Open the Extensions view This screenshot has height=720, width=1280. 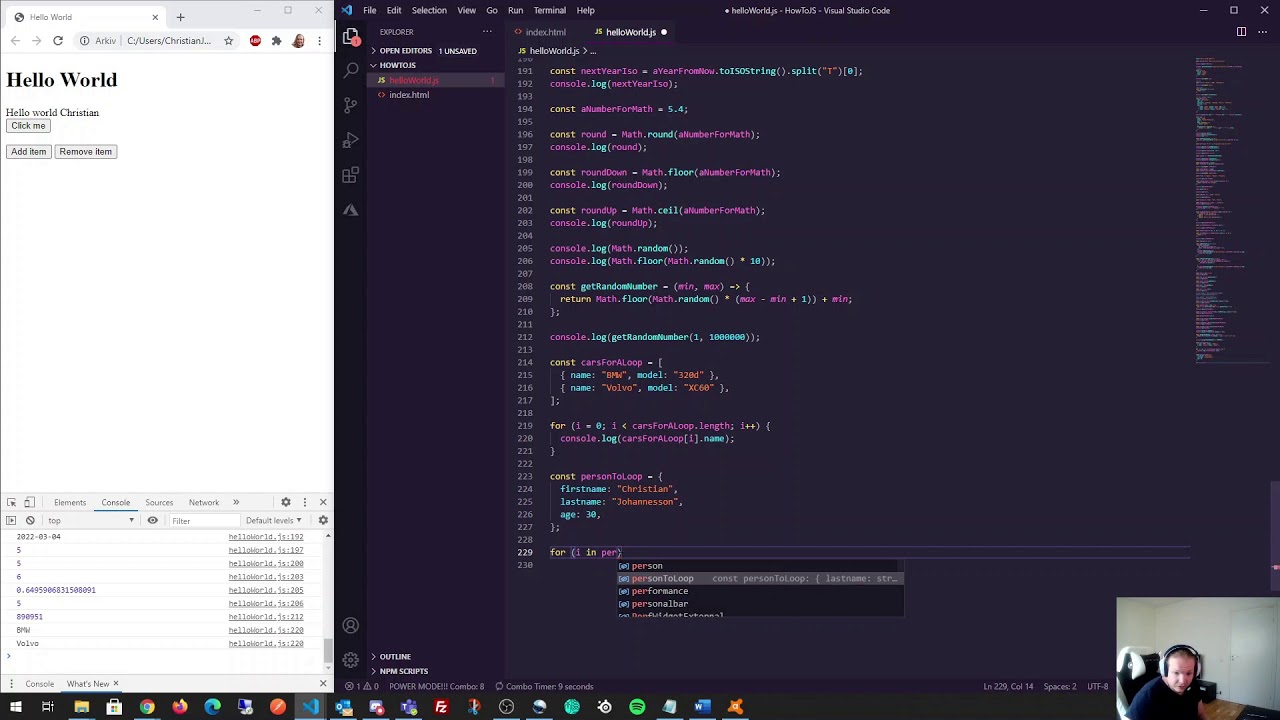(x=351, y=175)
